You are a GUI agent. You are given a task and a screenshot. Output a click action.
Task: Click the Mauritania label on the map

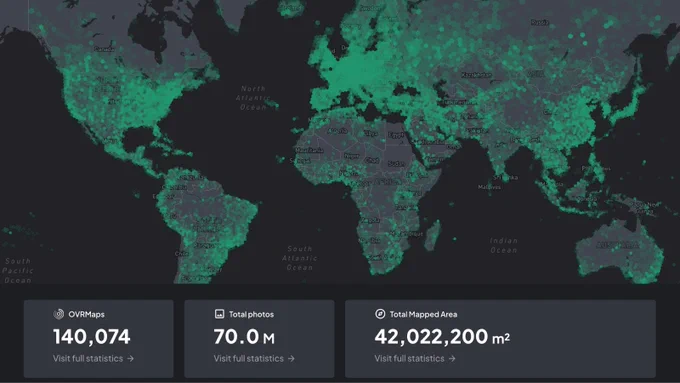pos(309,150)
